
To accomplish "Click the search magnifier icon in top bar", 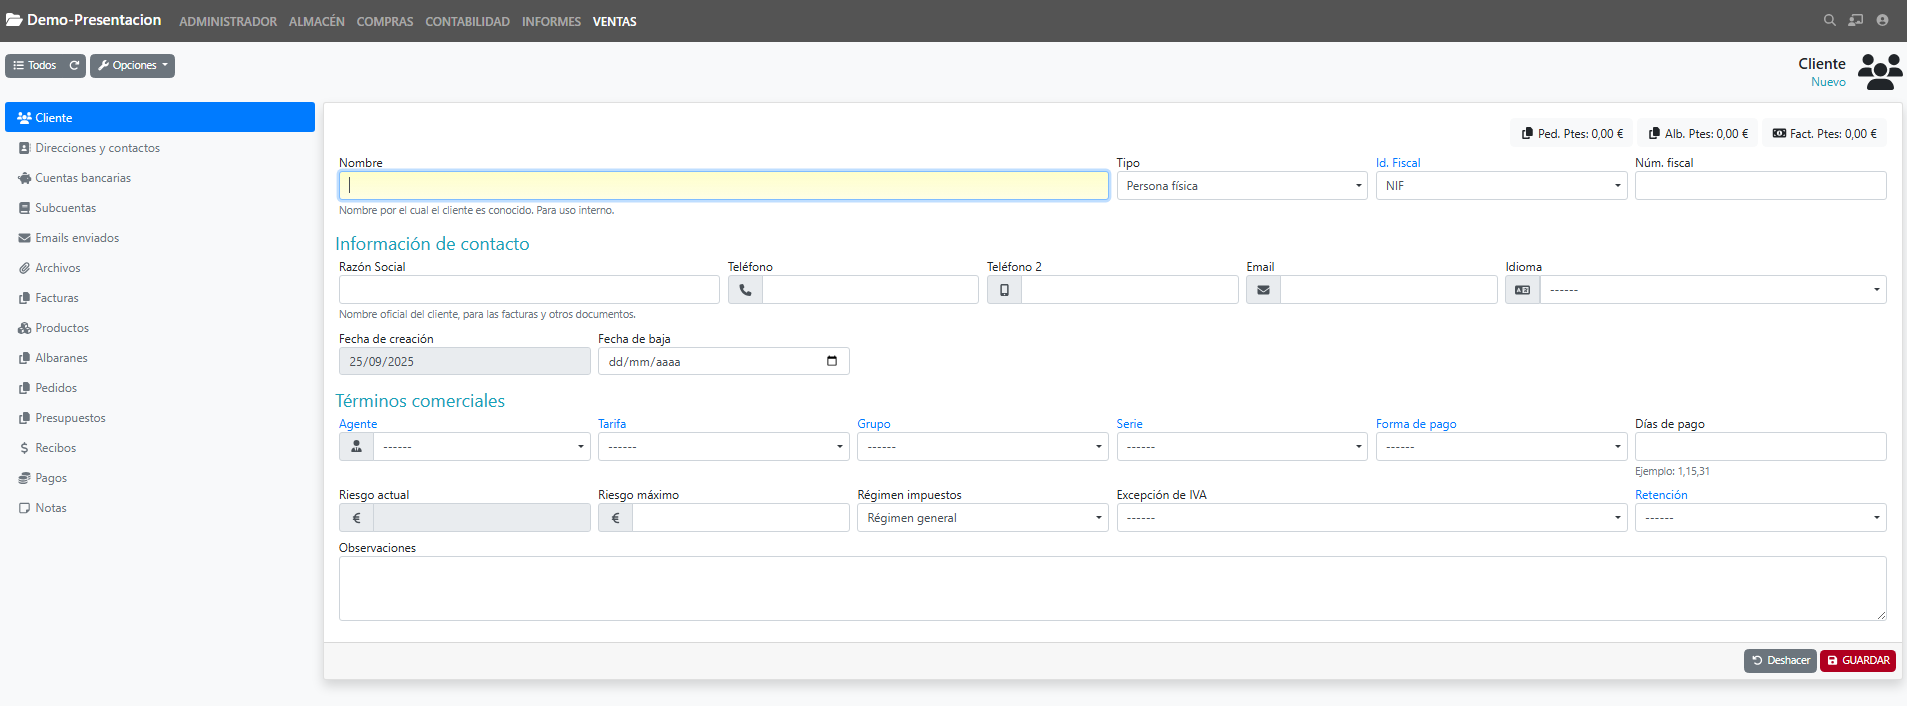I will pos(1829,20).
